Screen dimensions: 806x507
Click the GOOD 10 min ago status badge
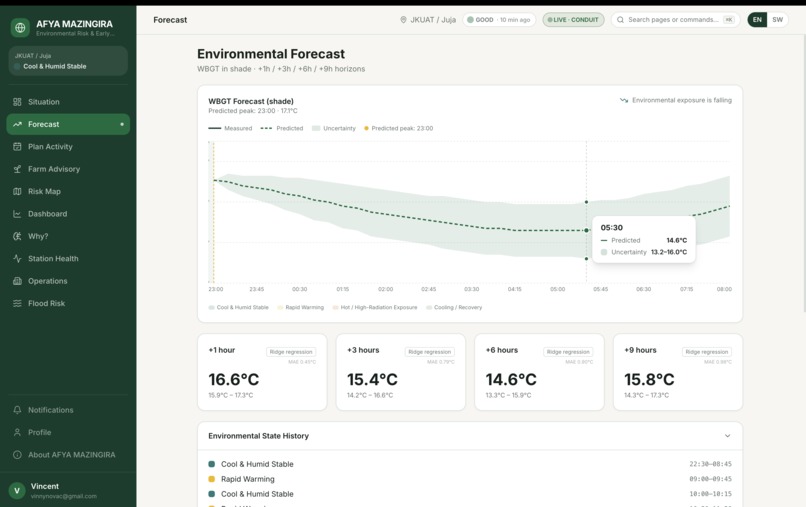[x=499, y=20]
